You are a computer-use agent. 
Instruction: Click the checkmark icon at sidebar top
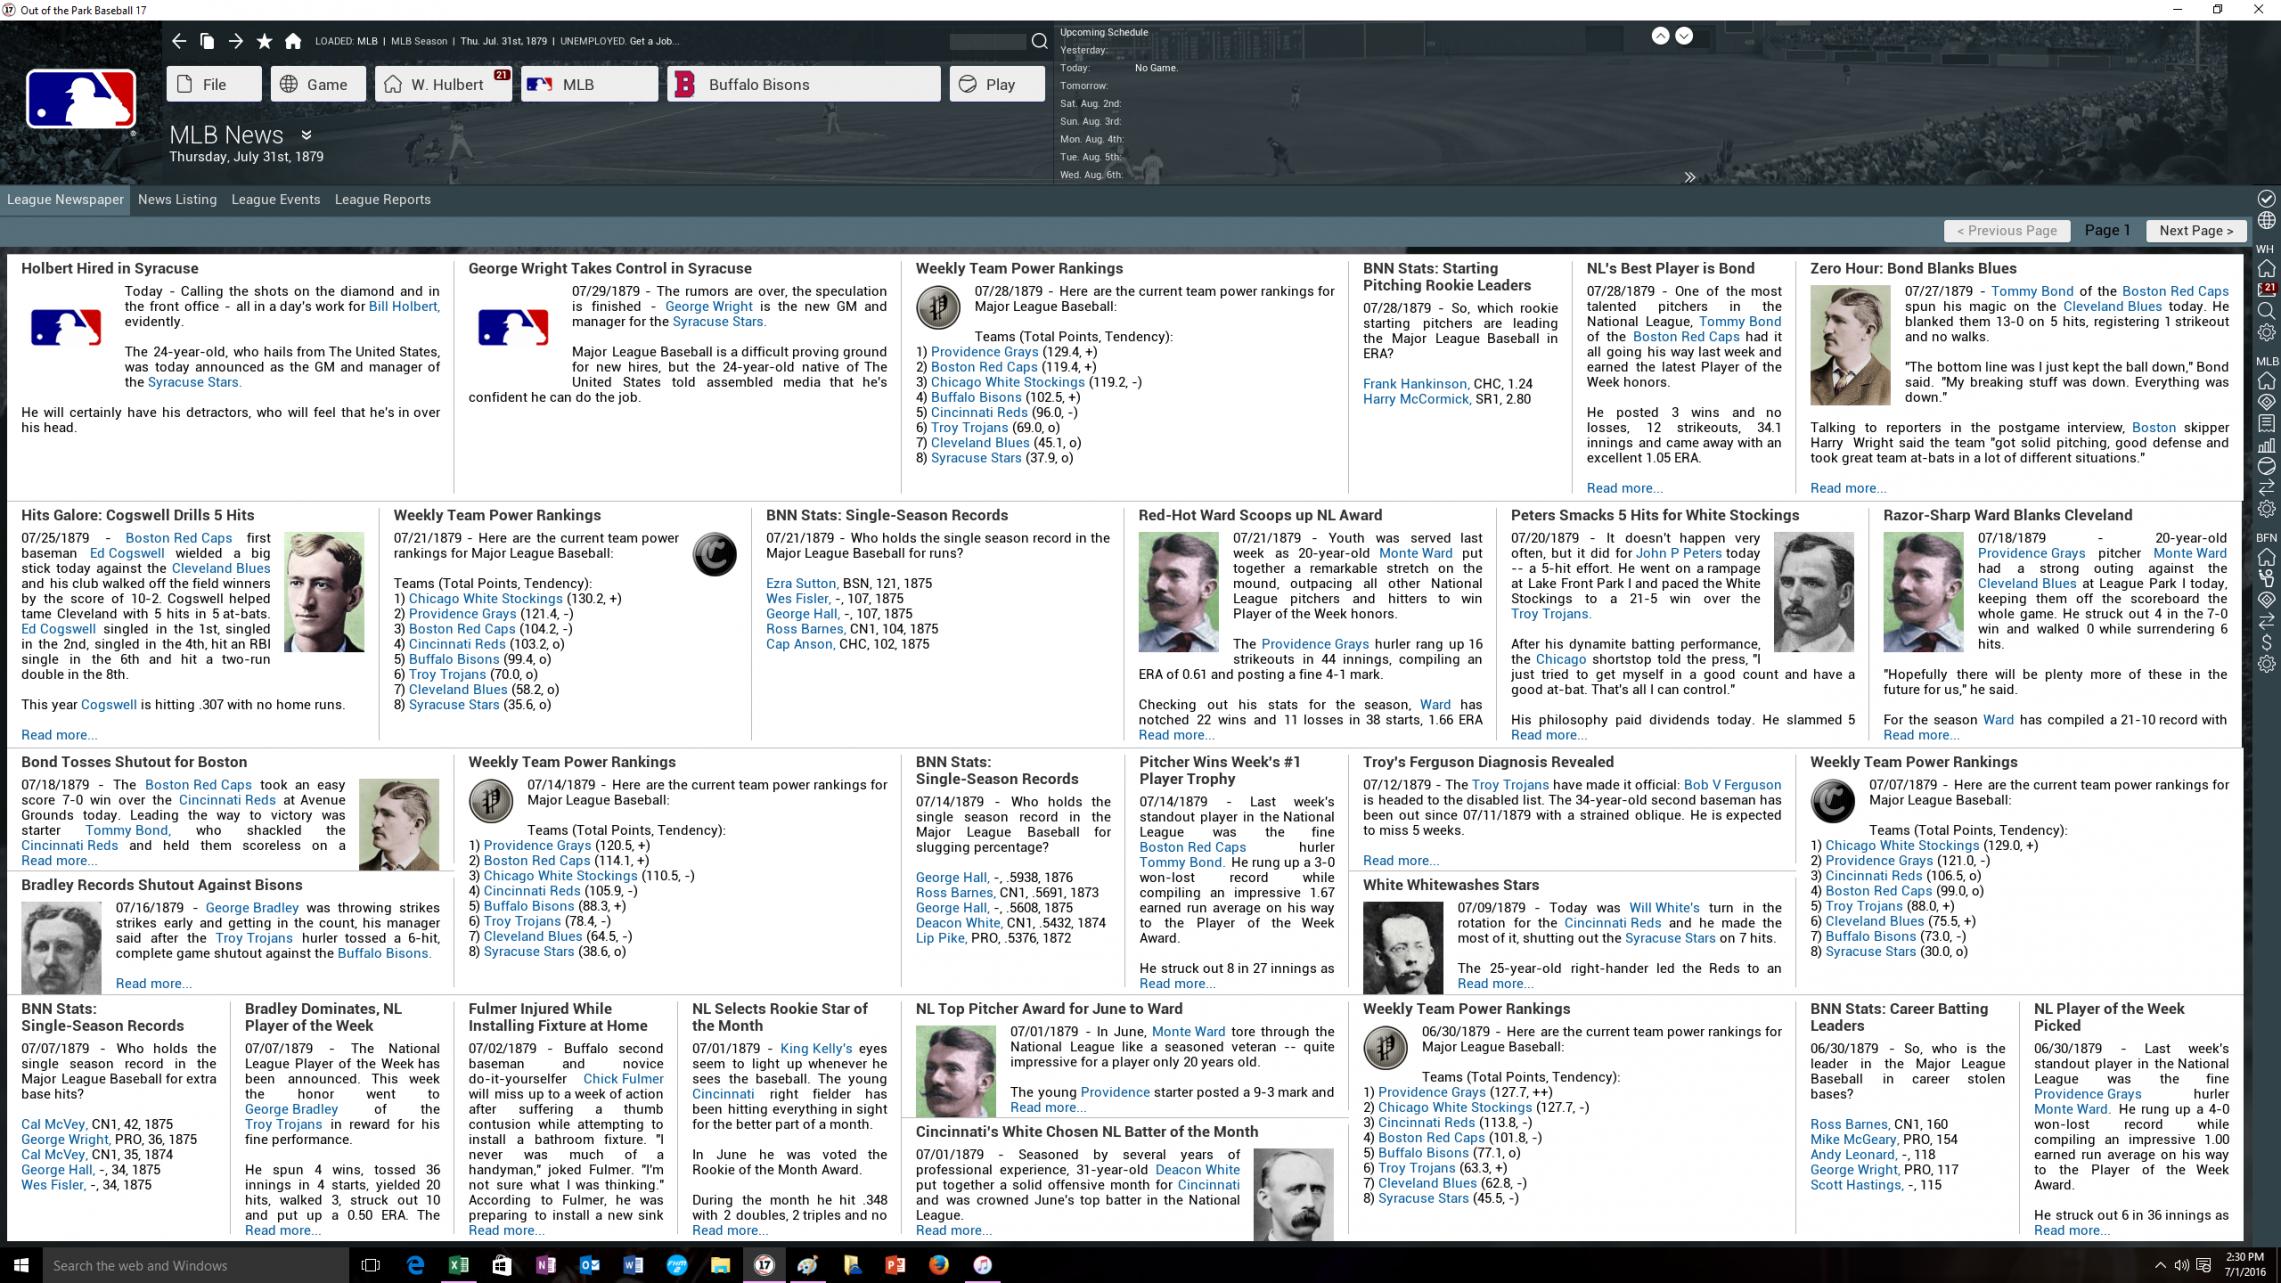click(x=2266, y=199)
